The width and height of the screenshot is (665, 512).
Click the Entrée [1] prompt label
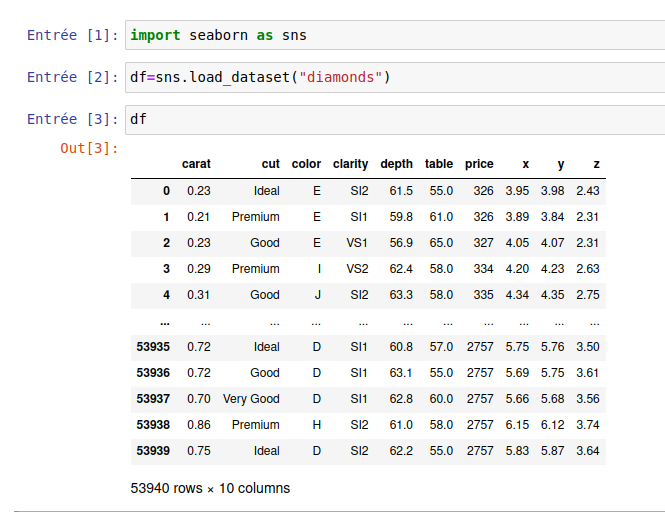coord(72,36)
